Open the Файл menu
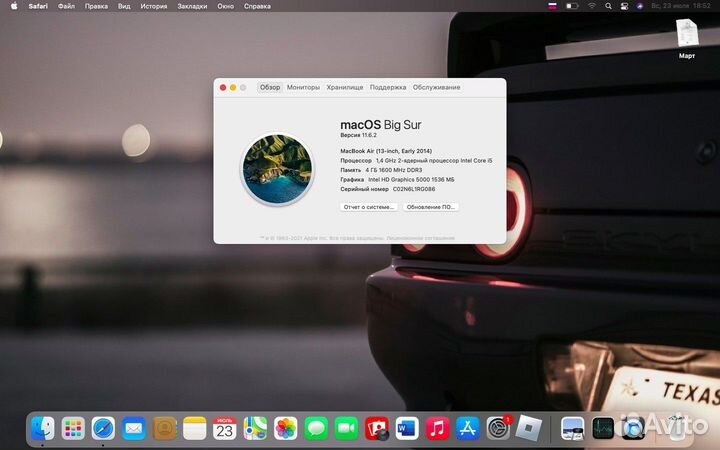Image resolution: width=720 pixels, height=450 pixels. (x=67, y=6)
